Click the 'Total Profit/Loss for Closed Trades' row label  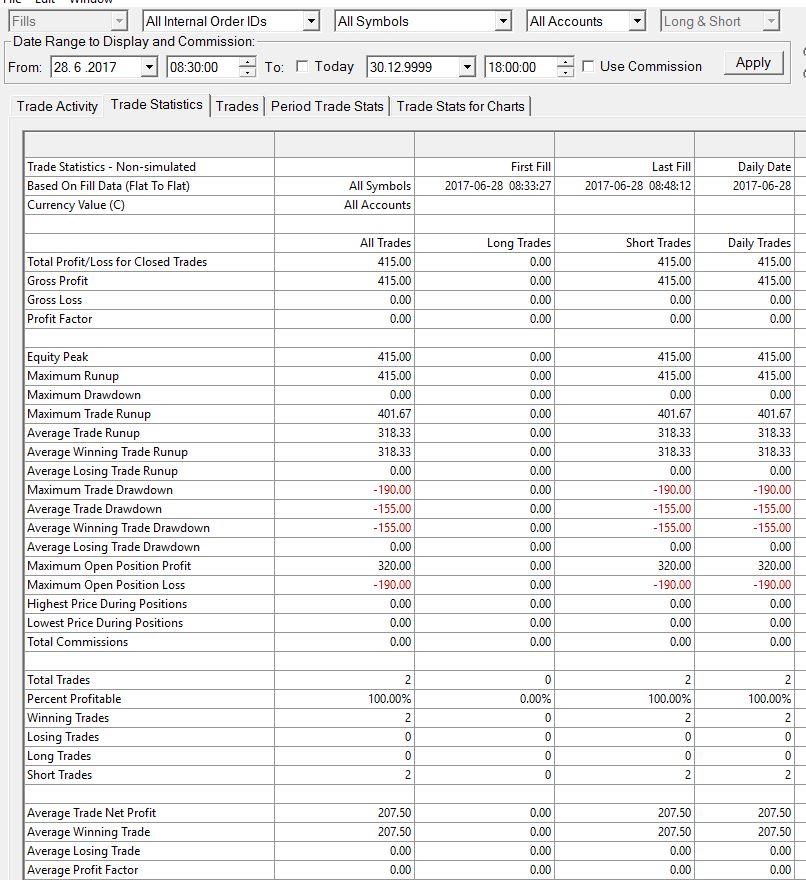point(117,262)
